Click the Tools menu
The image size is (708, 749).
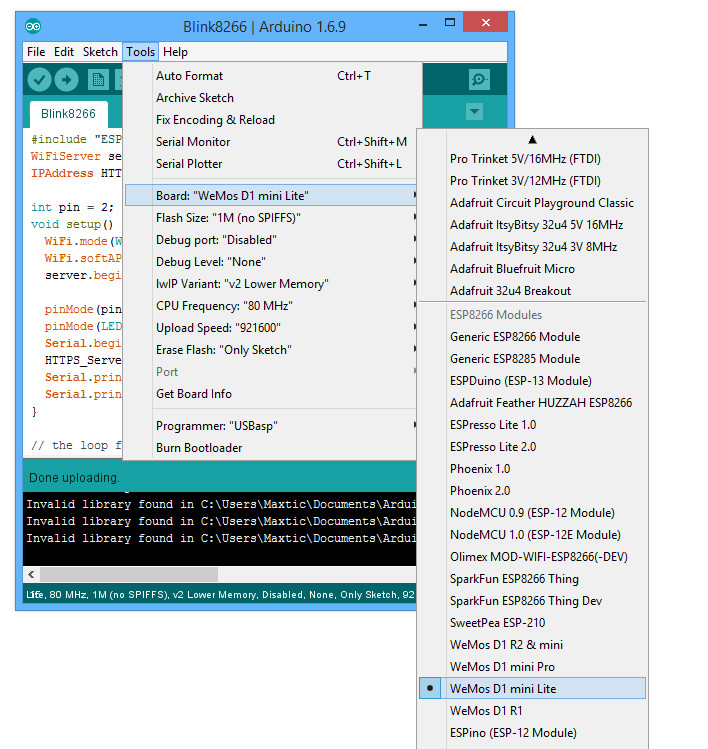pyautogui.click(x=140, y=52)
